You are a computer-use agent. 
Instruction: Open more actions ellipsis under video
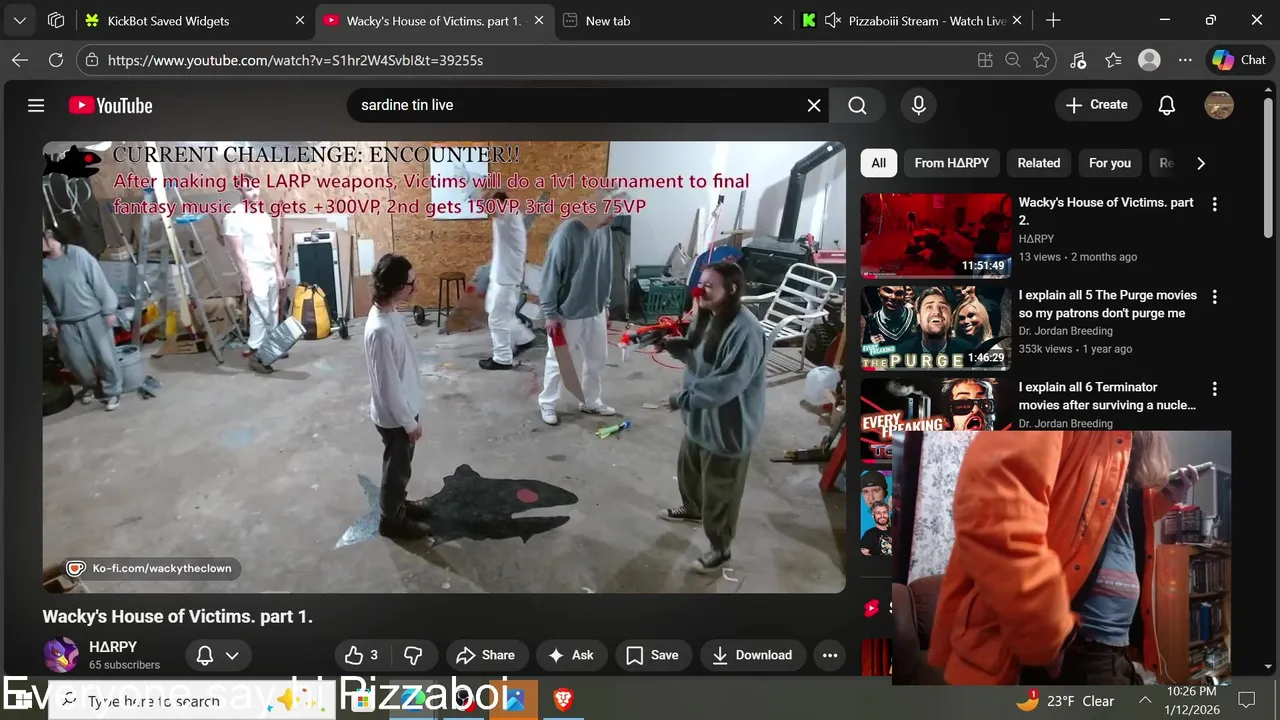tap(830, 655)
